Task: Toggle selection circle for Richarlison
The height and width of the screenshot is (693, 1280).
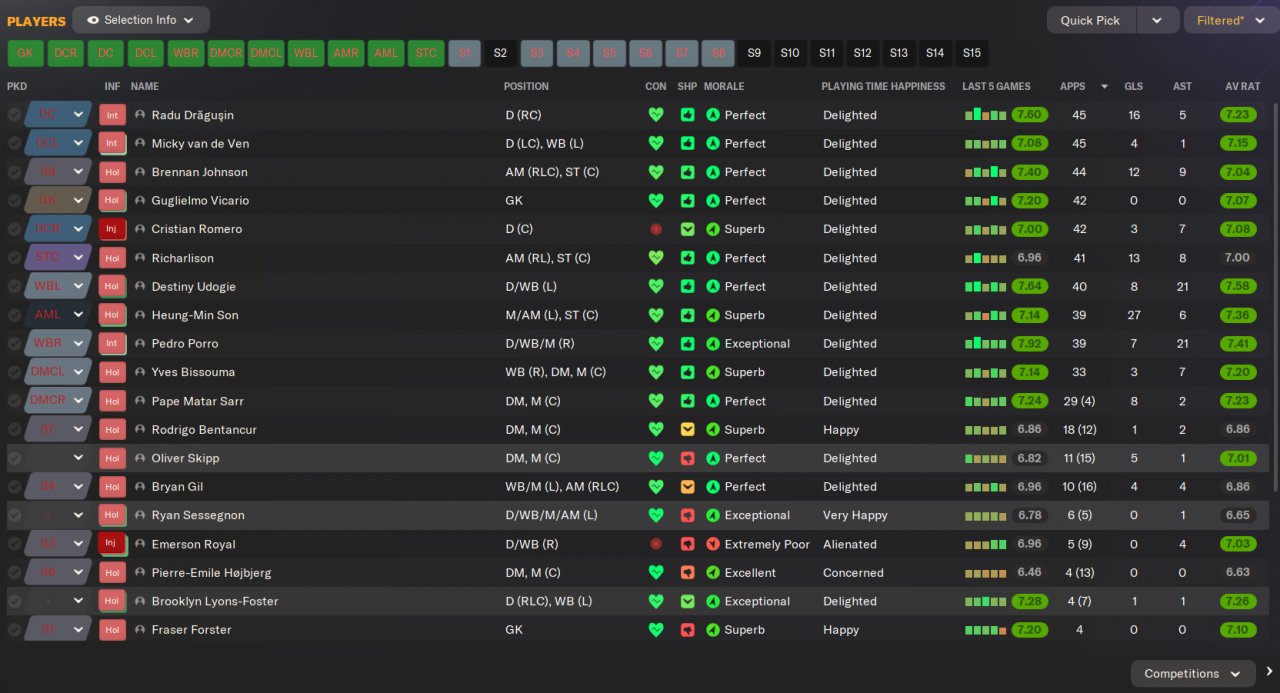Action: point(14,258)
